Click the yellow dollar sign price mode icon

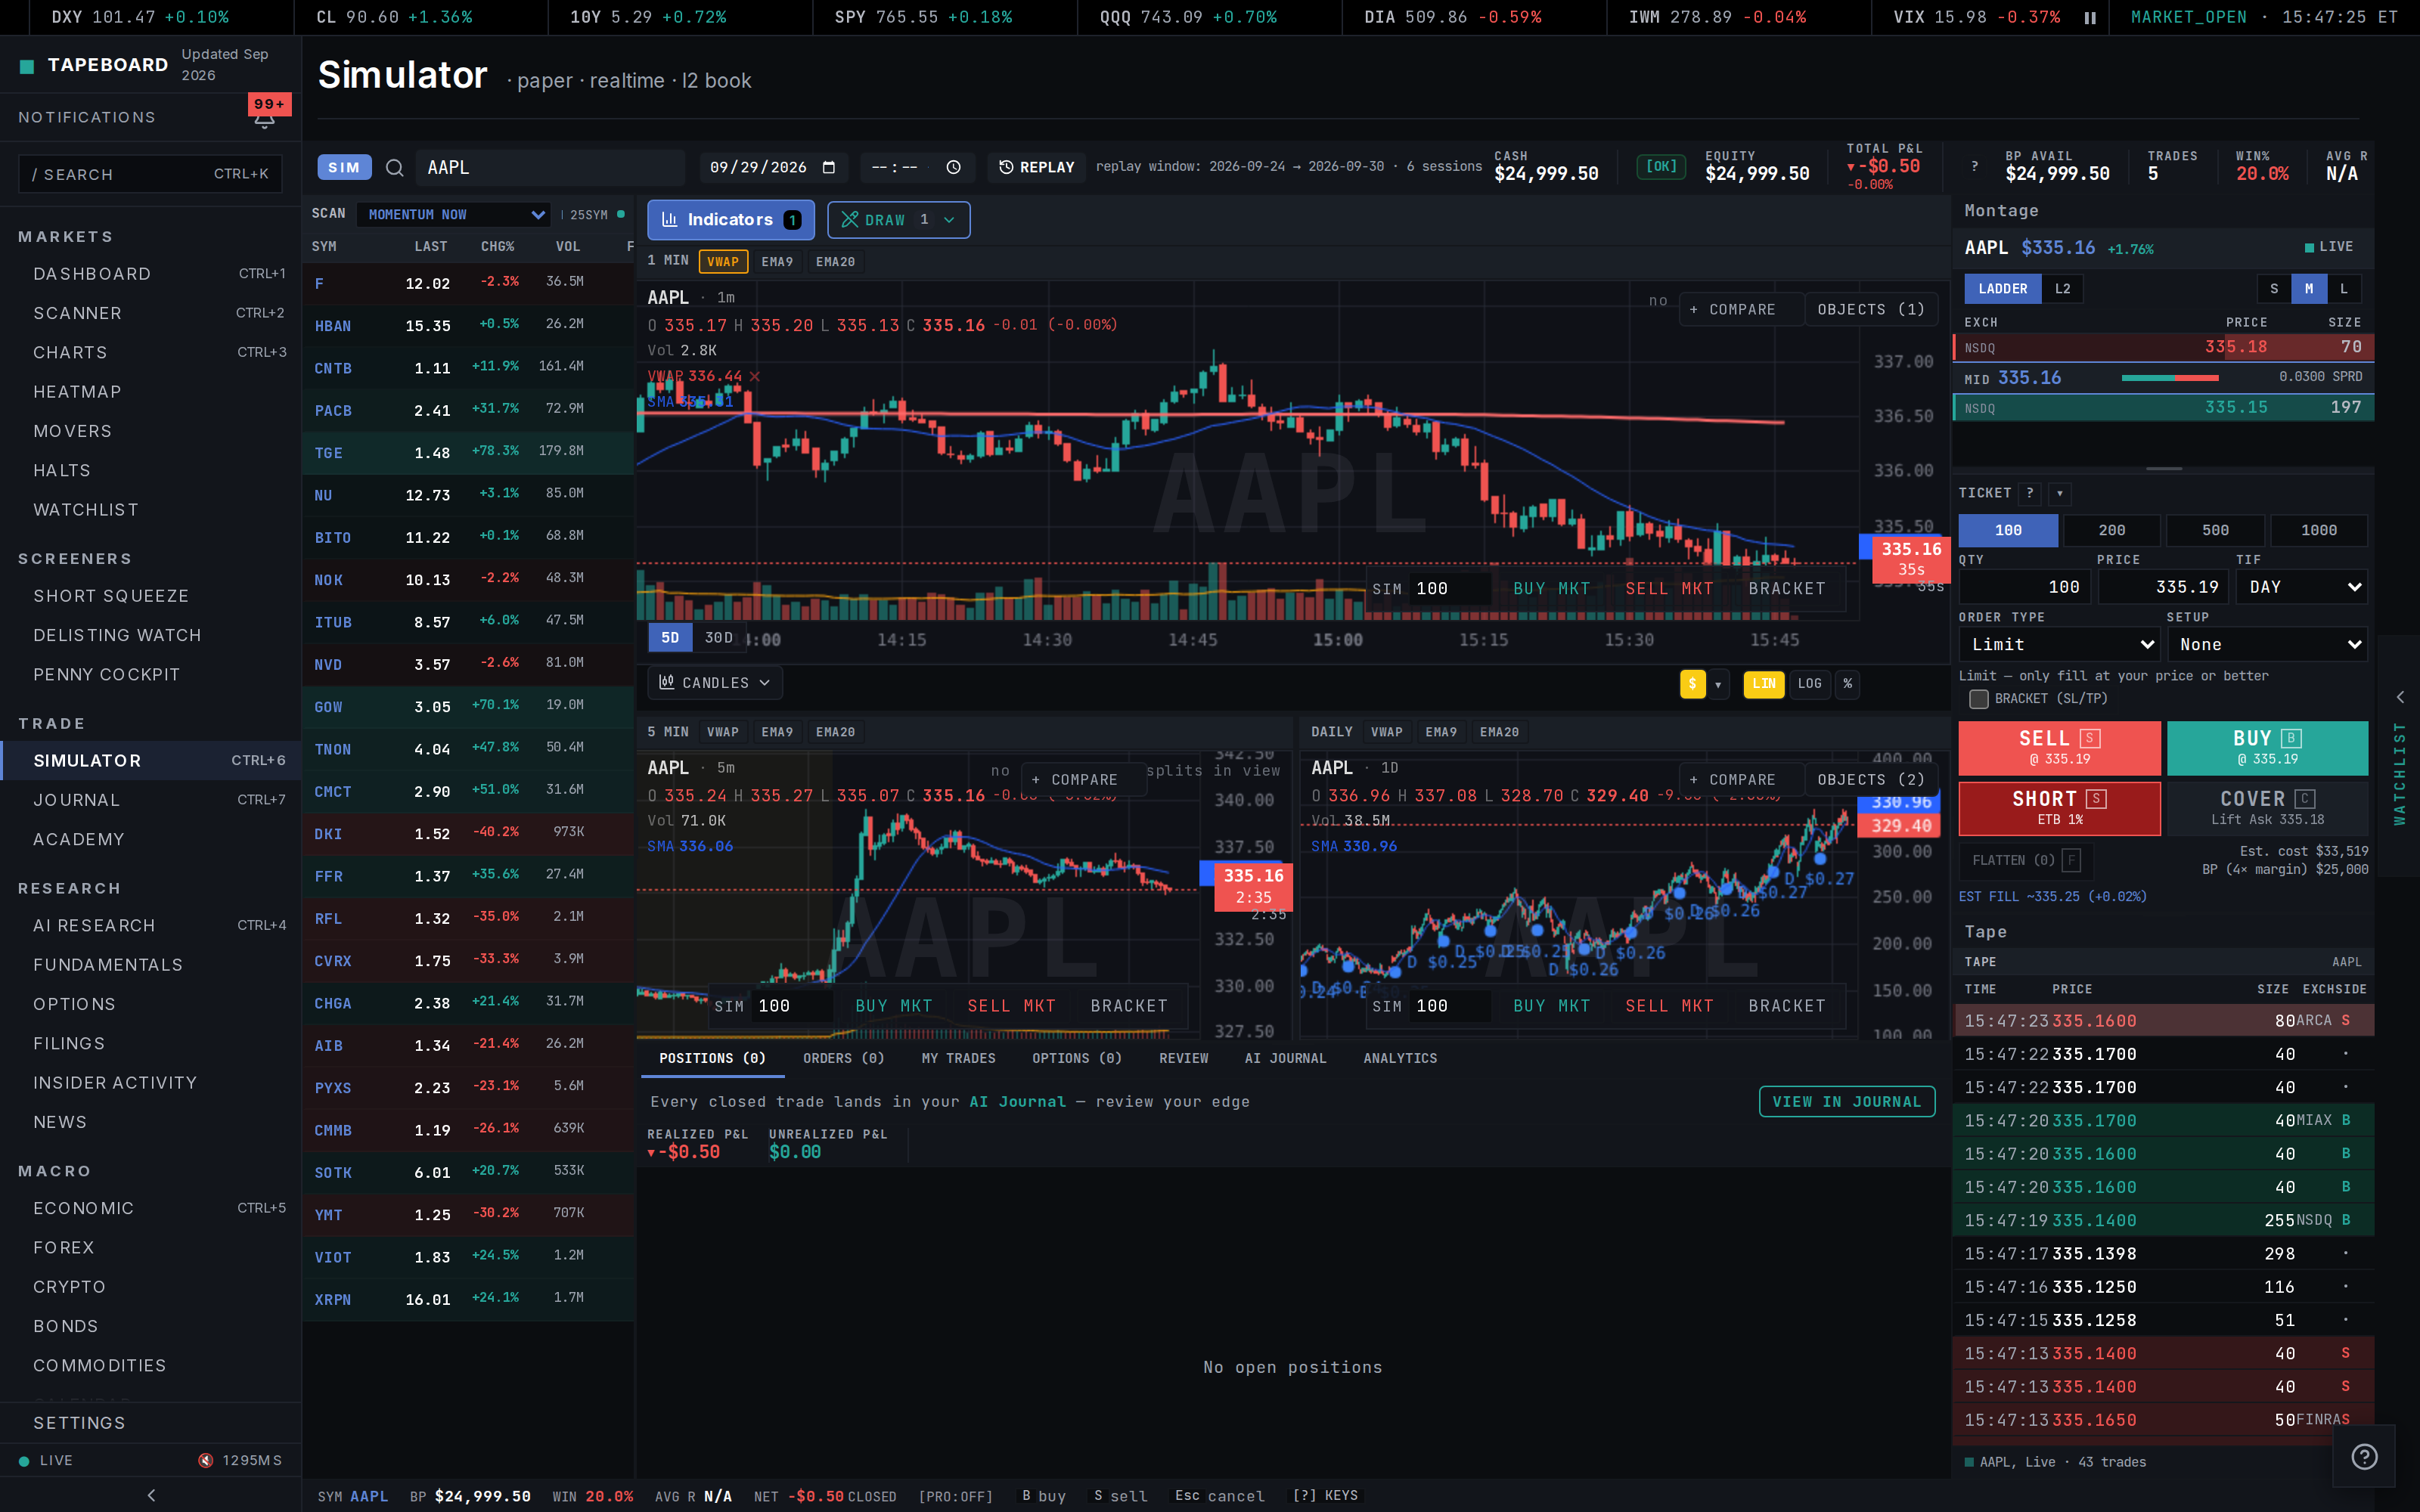(x=1692, y=684)
